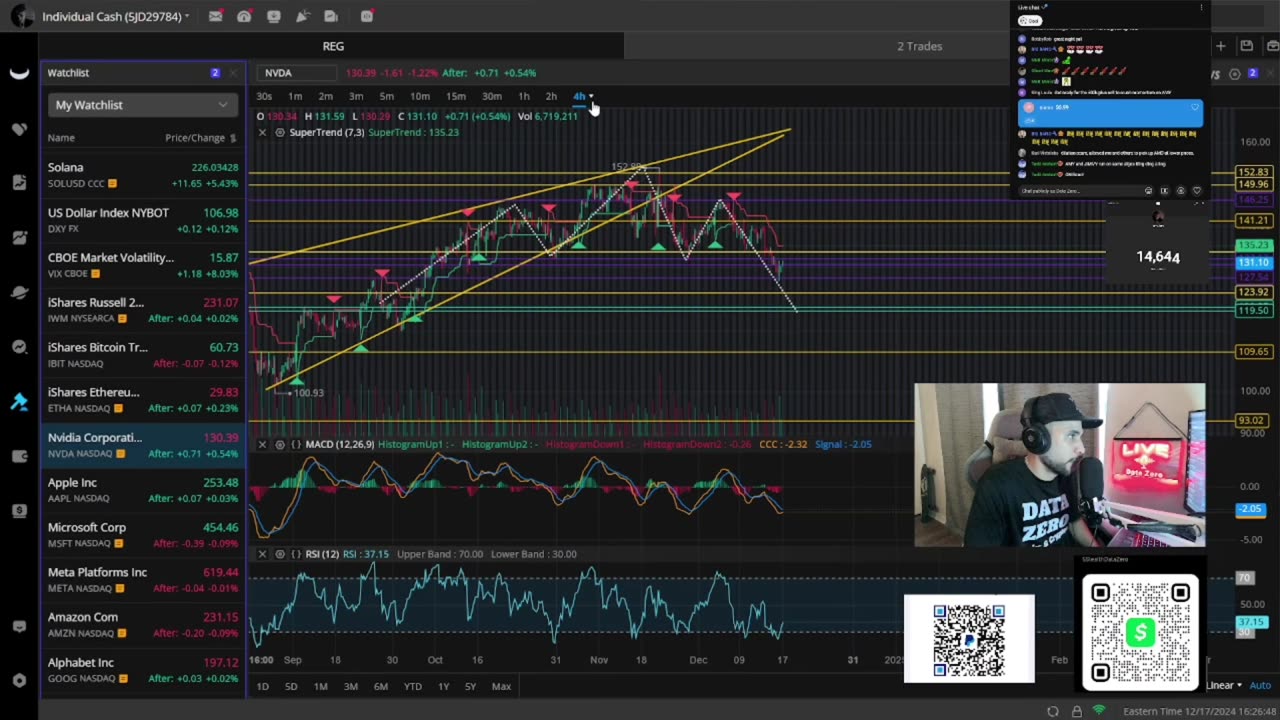Expand the My Watchlist dropdown
1280x720 pixels.
pos(141,105)
